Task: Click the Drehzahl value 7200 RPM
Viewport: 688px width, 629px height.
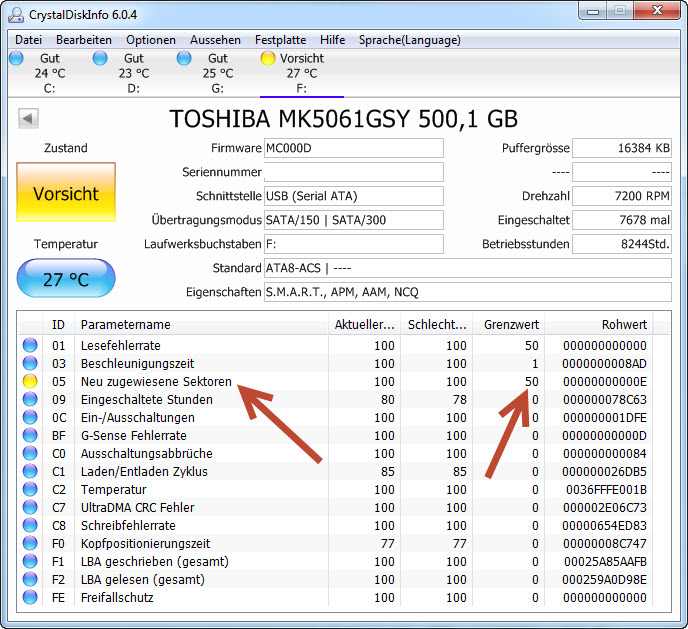Action: coord(622,196)
